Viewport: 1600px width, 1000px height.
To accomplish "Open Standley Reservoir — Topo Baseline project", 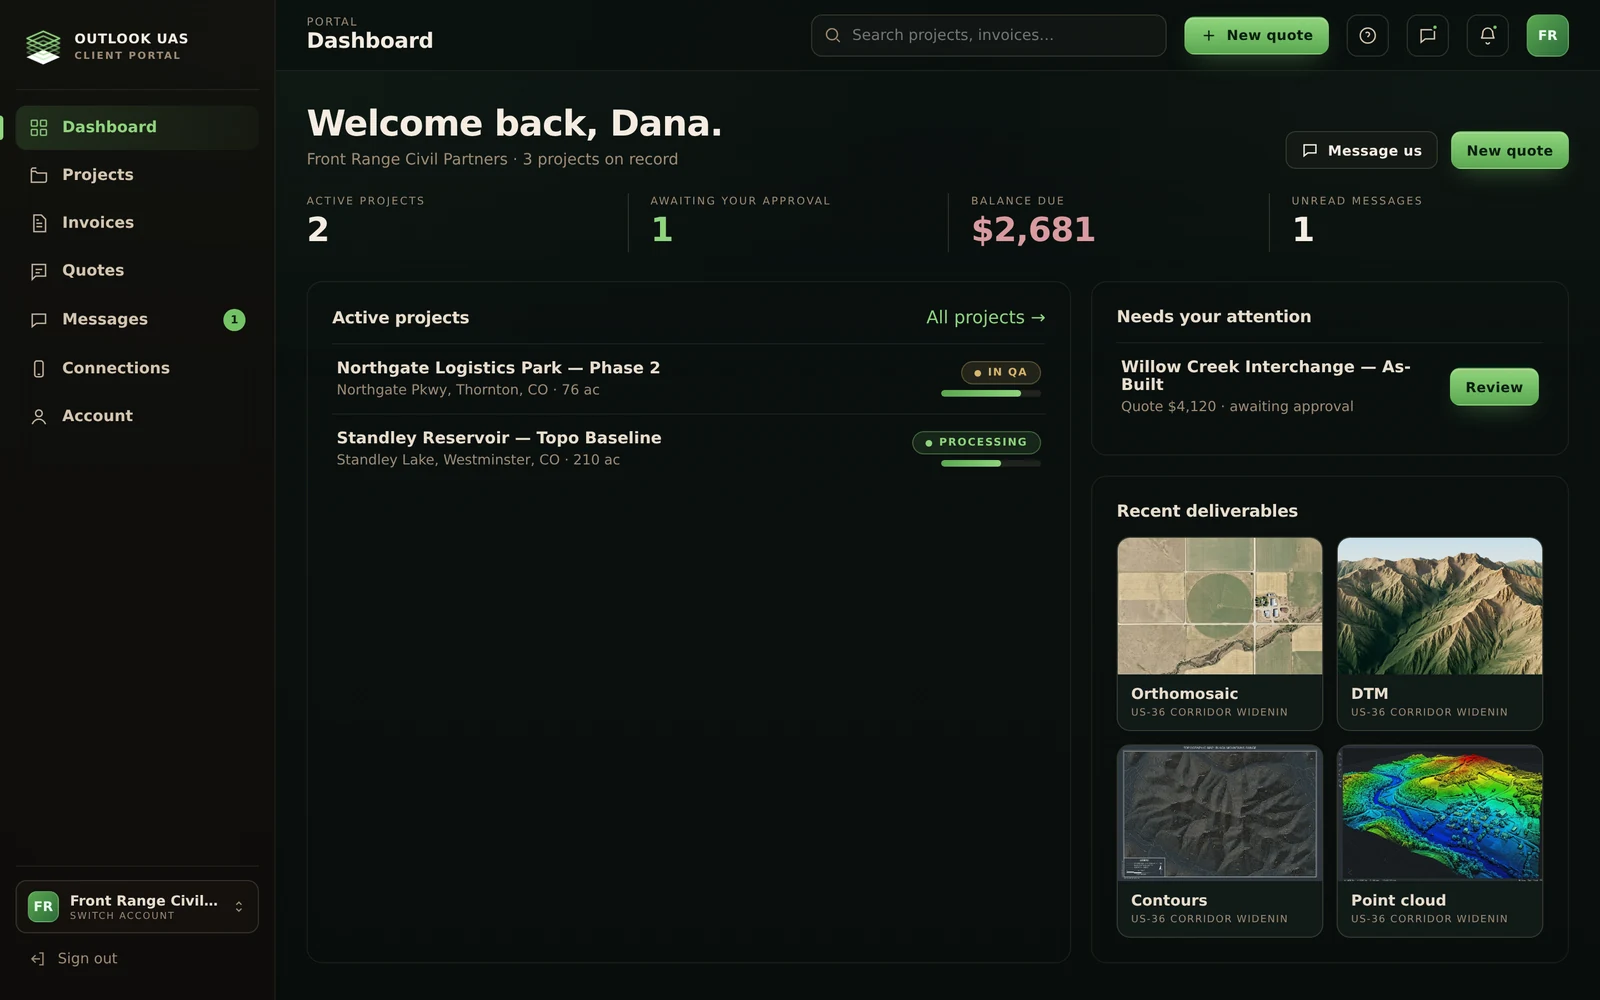I will tap(689, 449).
